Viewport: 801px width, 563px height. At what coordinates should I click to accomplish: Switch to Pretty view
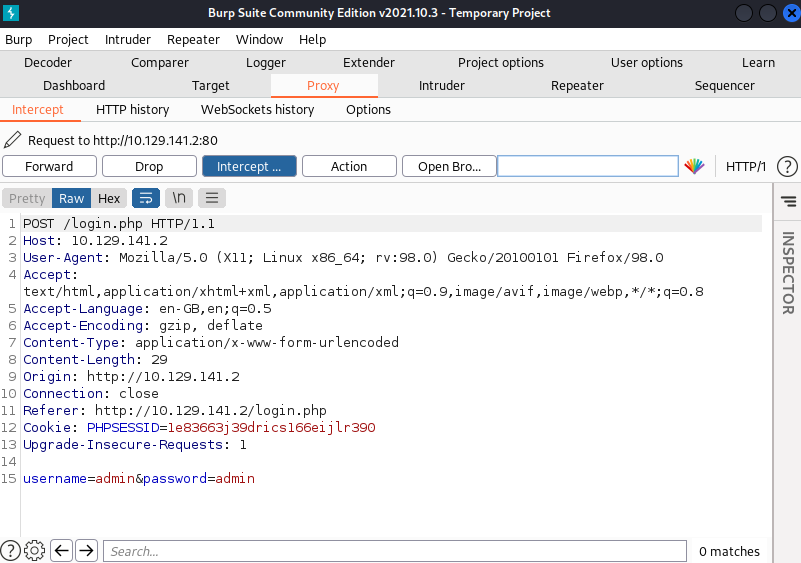click(x=27, y=198)
